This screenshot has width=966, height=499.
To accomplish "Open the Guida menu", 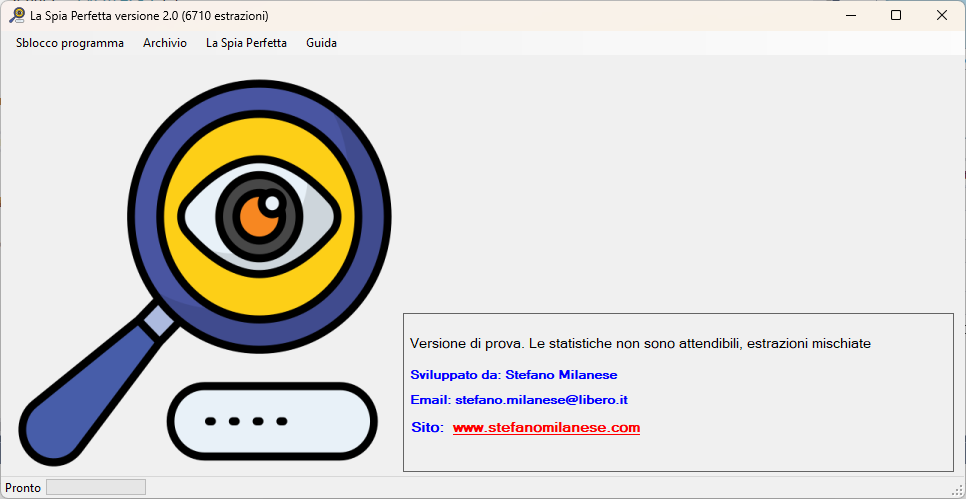I will tap(321, 43).
